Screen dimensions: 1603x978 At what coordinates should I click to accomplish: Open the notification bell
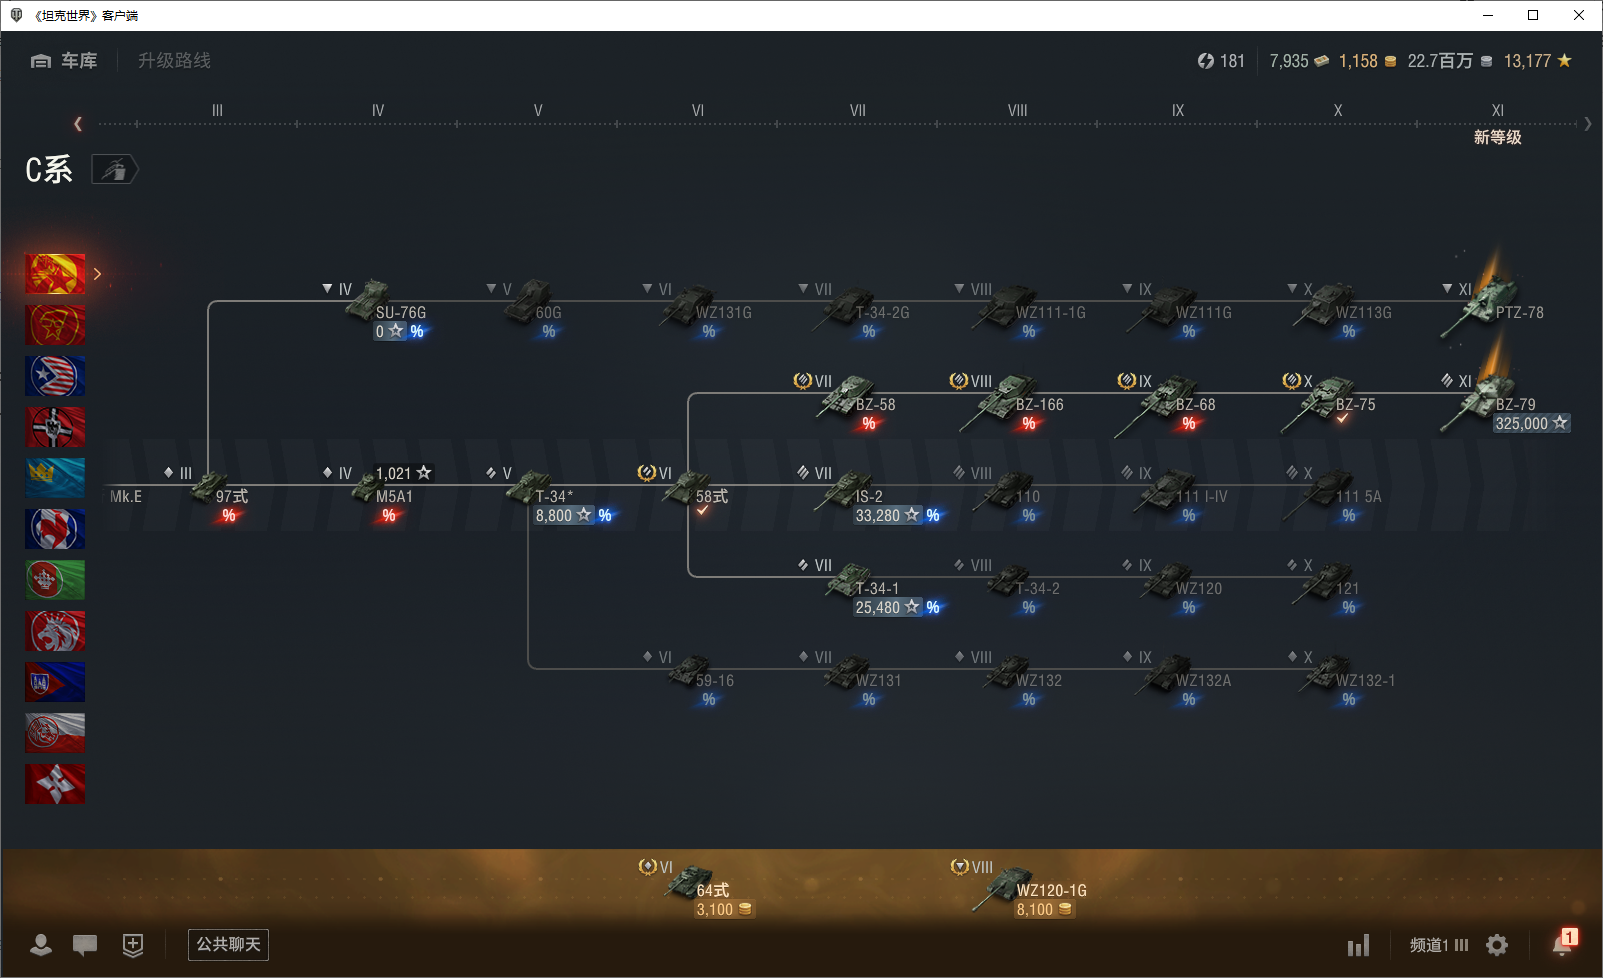click(1563, 943)
